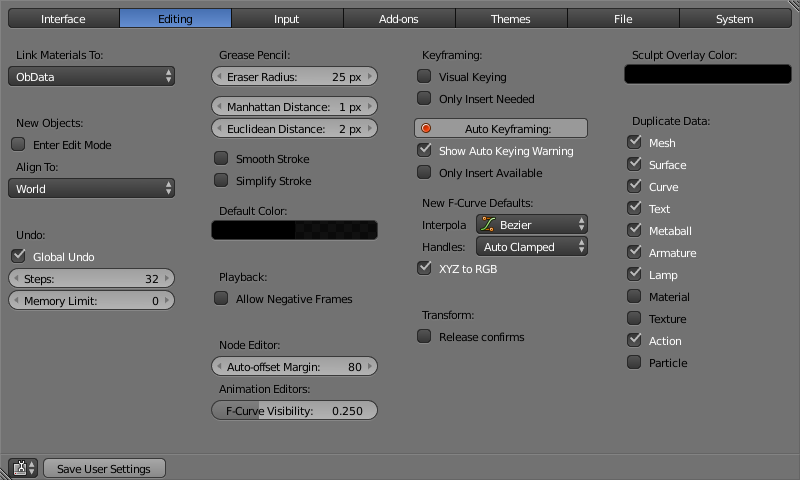Open the Add-ons tab

pyautogui.click(x=399, y=19)
